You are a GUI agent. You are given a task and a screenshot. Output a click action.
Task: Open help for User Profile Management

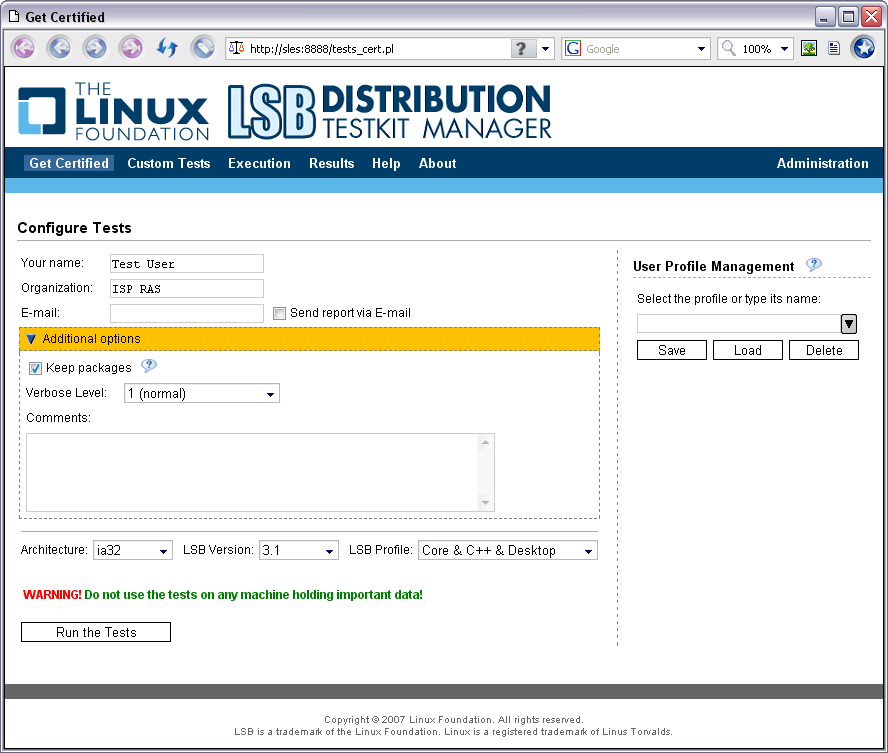click(814, 265)
